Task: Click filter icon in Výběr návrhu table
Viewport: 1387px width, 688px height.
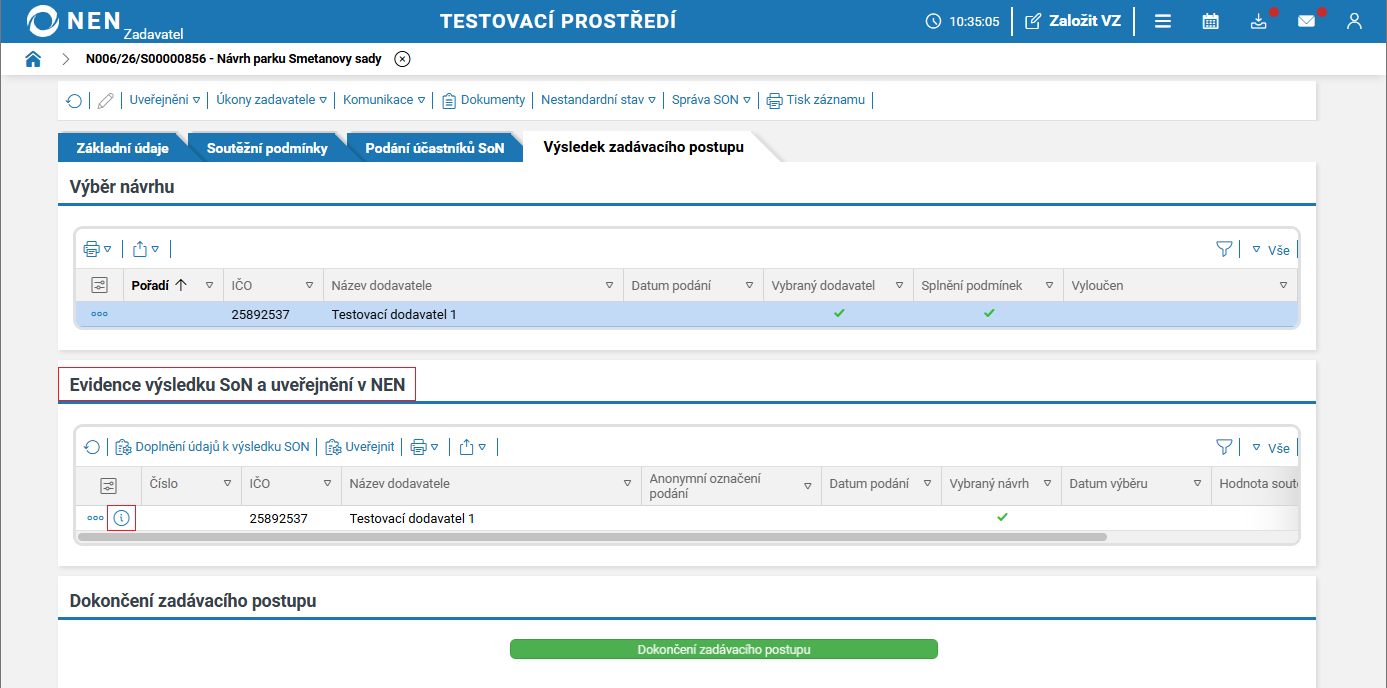Action: [1223, 249]
